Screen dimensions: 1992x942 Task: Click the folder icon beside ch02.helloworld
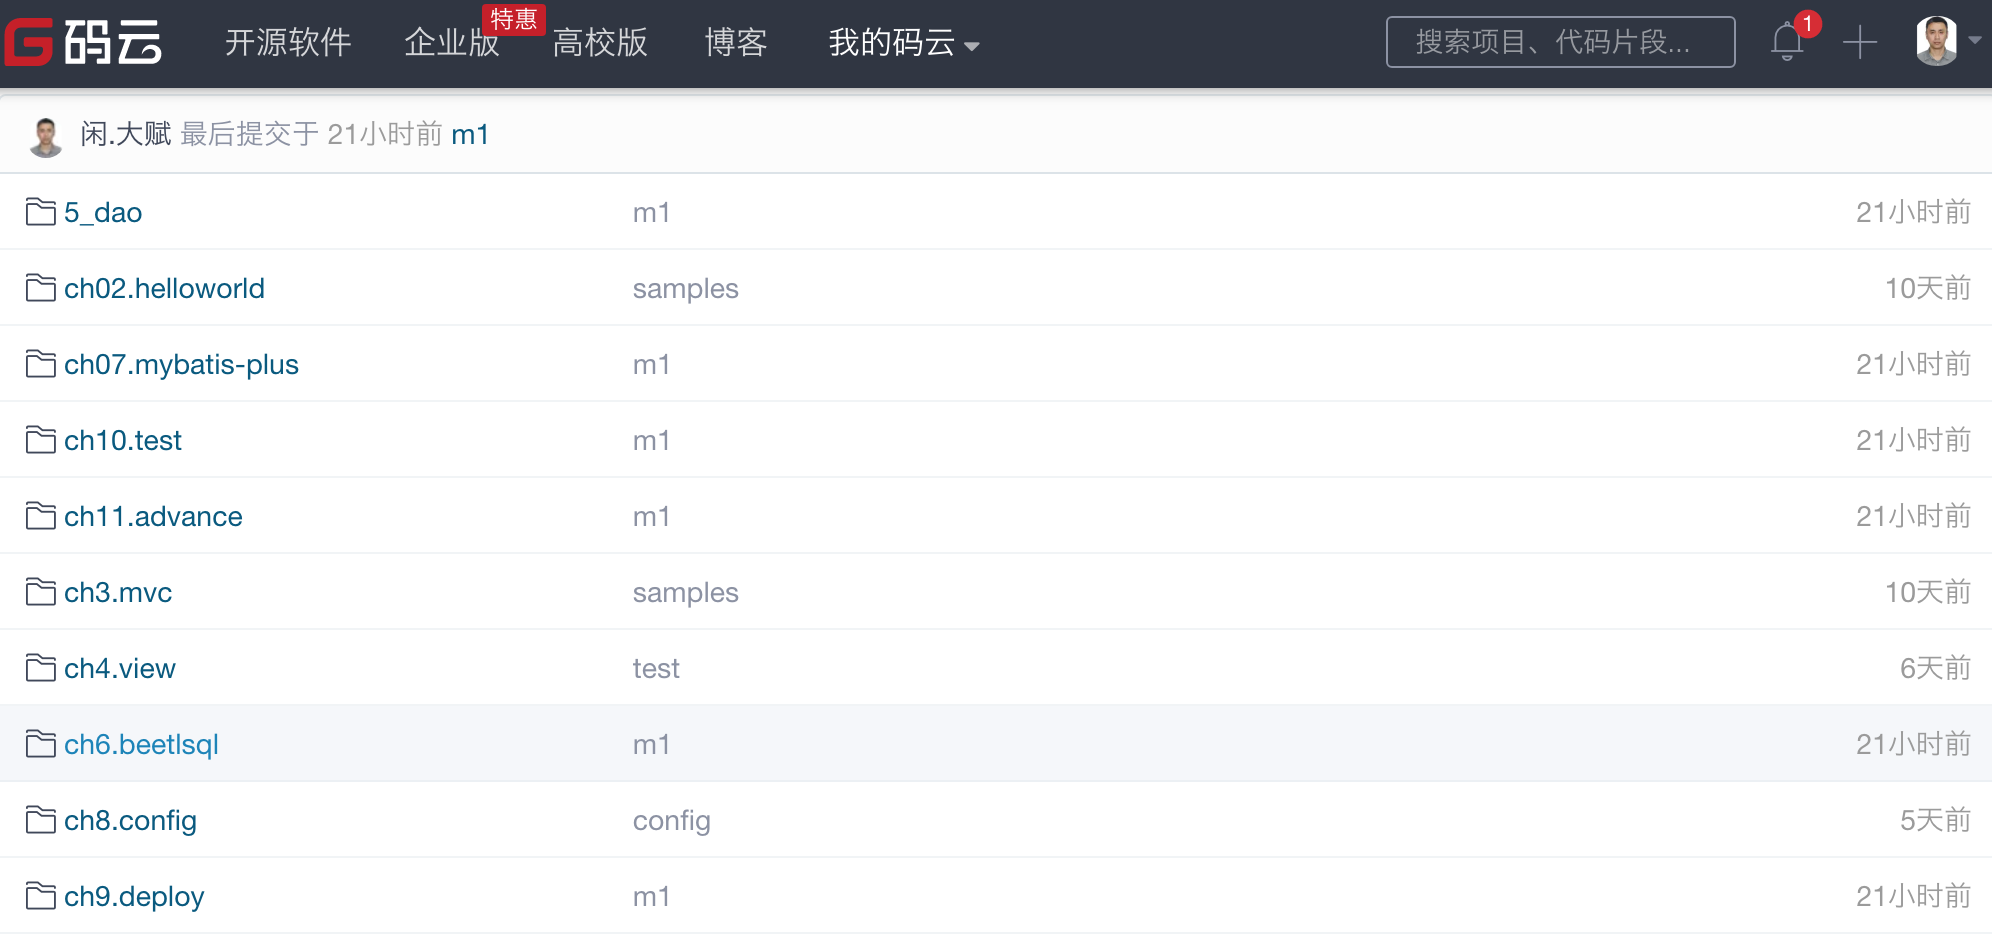(40, 288)
